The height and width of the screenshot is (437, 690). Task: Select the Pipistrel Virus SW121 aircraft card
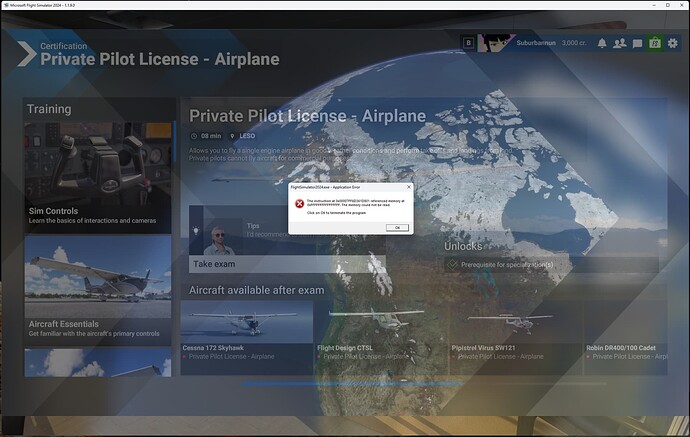point(515,338)
